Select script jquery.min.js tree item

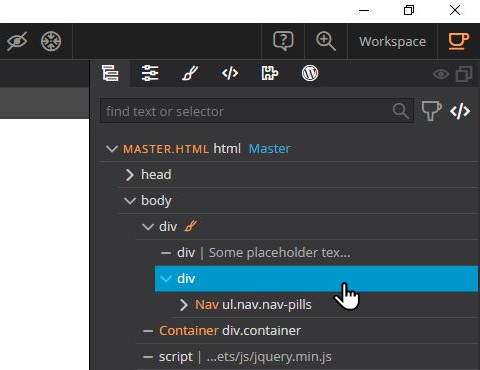(x=245, y=357)
